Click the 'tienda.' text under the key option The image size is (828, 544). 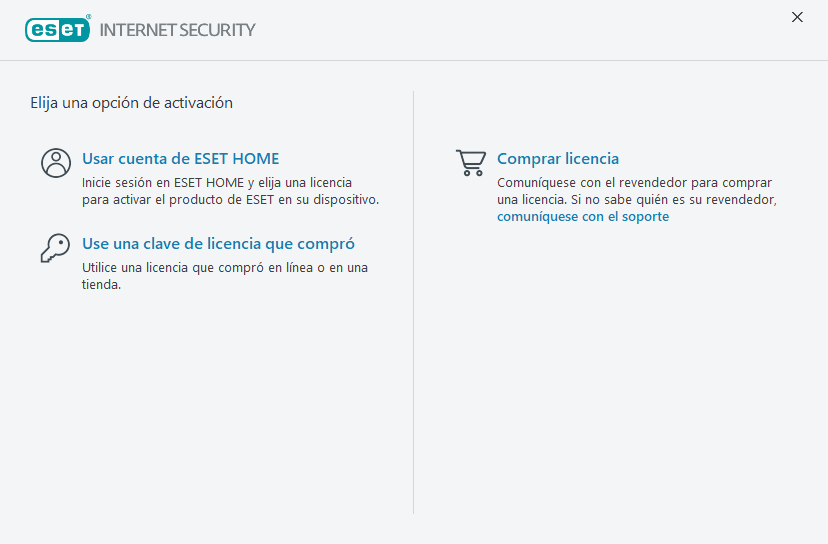tap(101, 285)
